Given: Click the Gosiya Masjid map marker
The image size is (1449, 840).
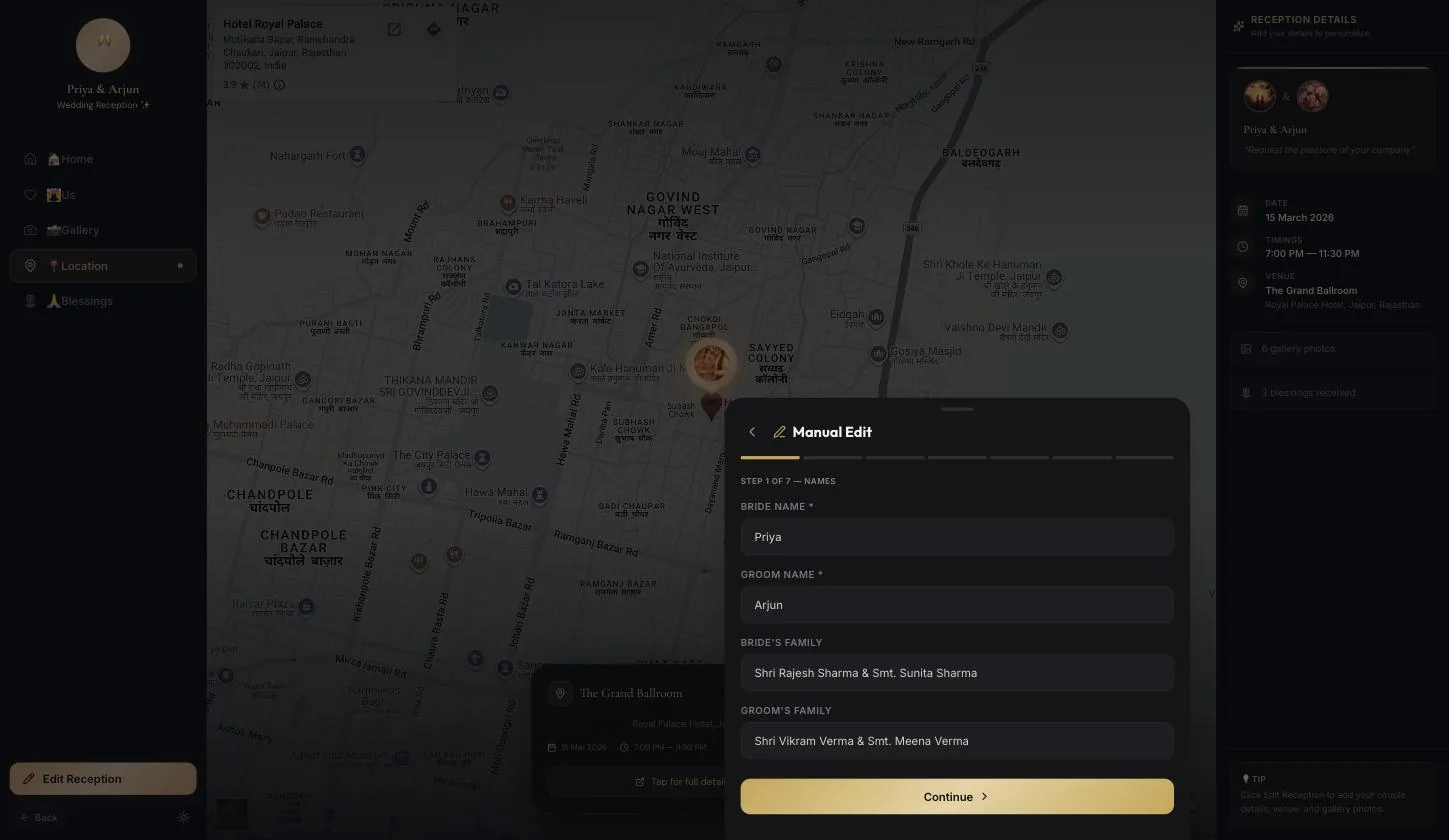Looking at the screenshot, I should [x=877, y=353].
